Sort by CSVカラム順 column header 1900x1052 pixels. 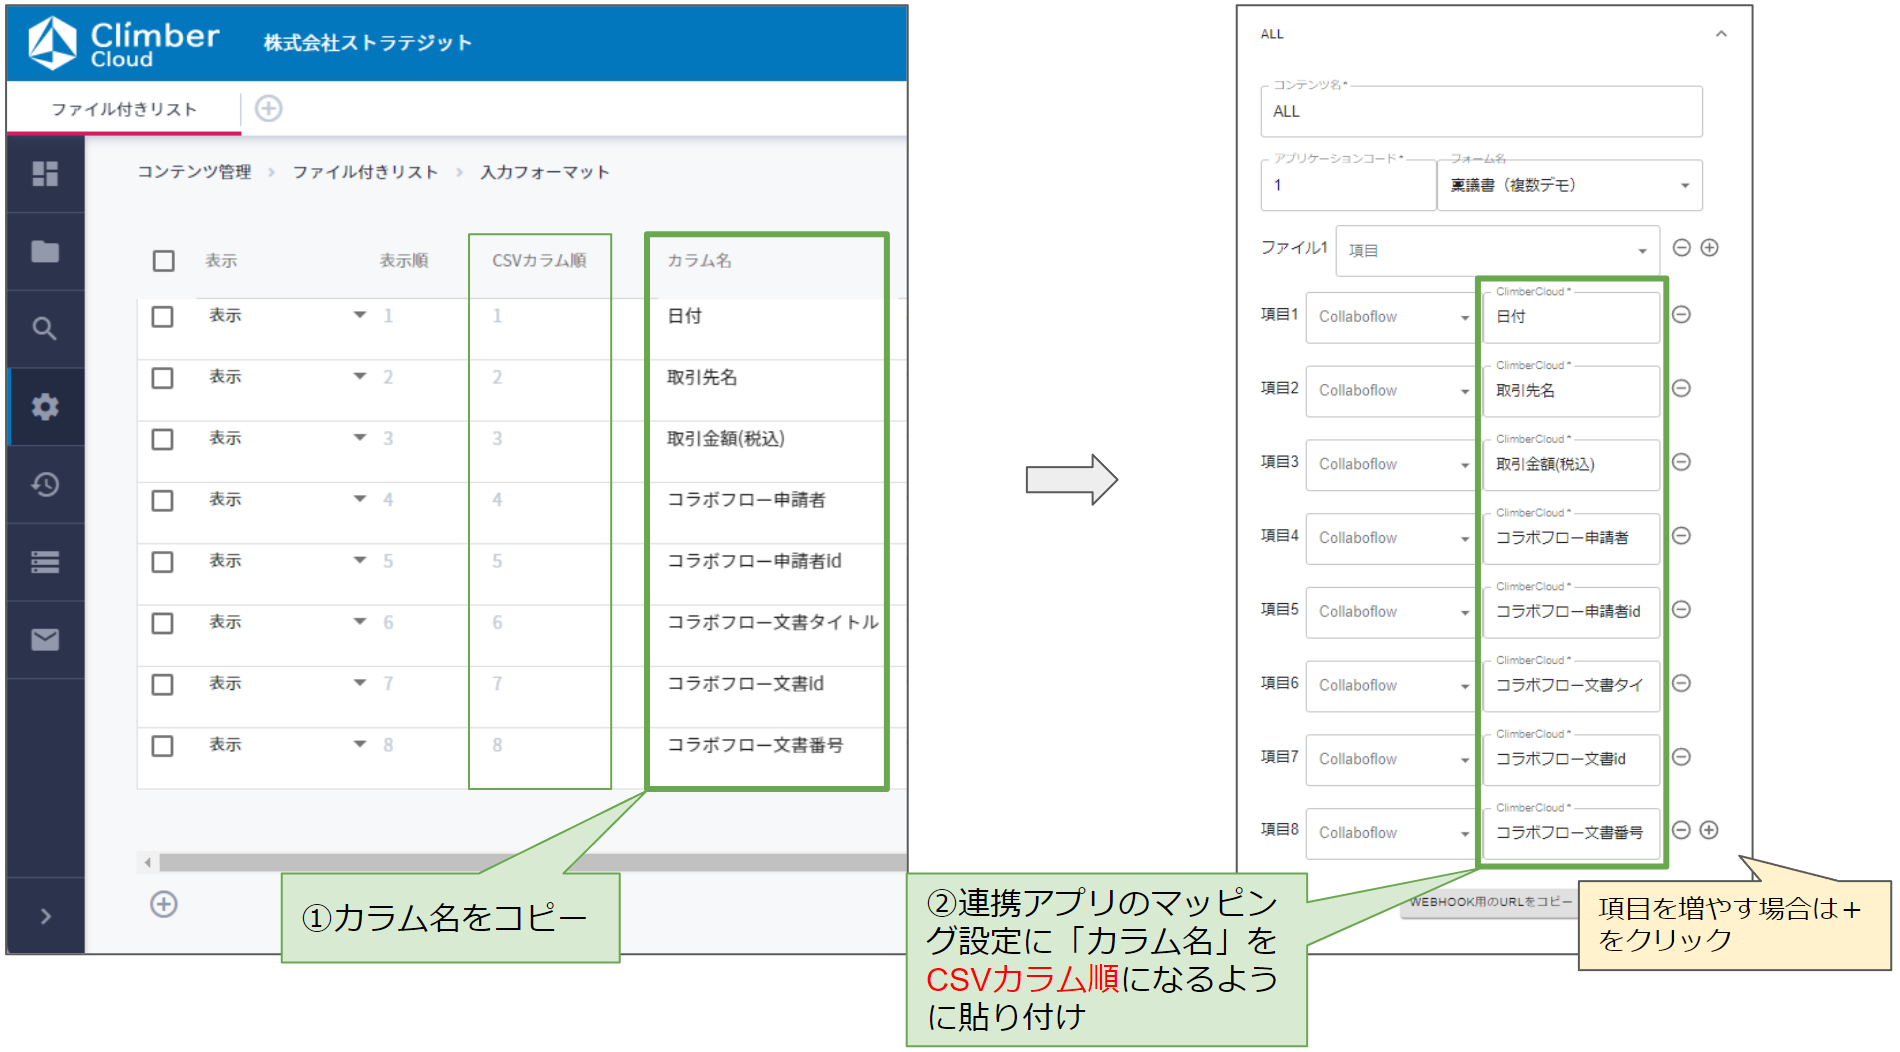(x=539, y=261)
